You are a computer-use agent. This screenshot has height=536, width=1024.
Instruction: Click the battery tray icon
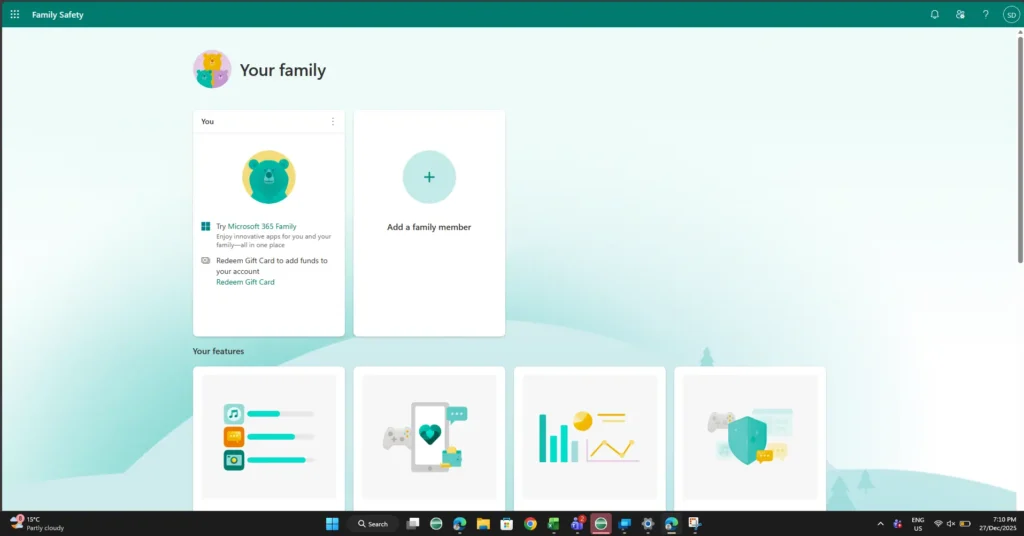965,524
